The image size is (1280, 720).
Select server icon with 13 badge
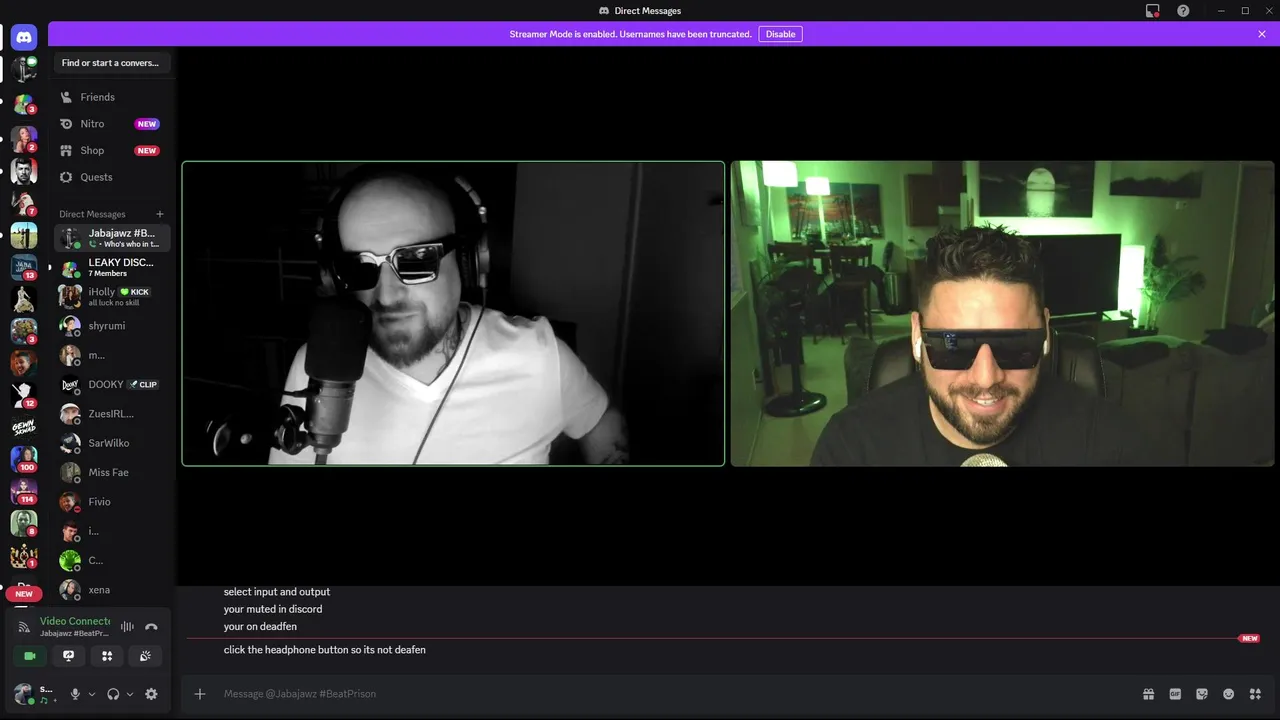24,267
